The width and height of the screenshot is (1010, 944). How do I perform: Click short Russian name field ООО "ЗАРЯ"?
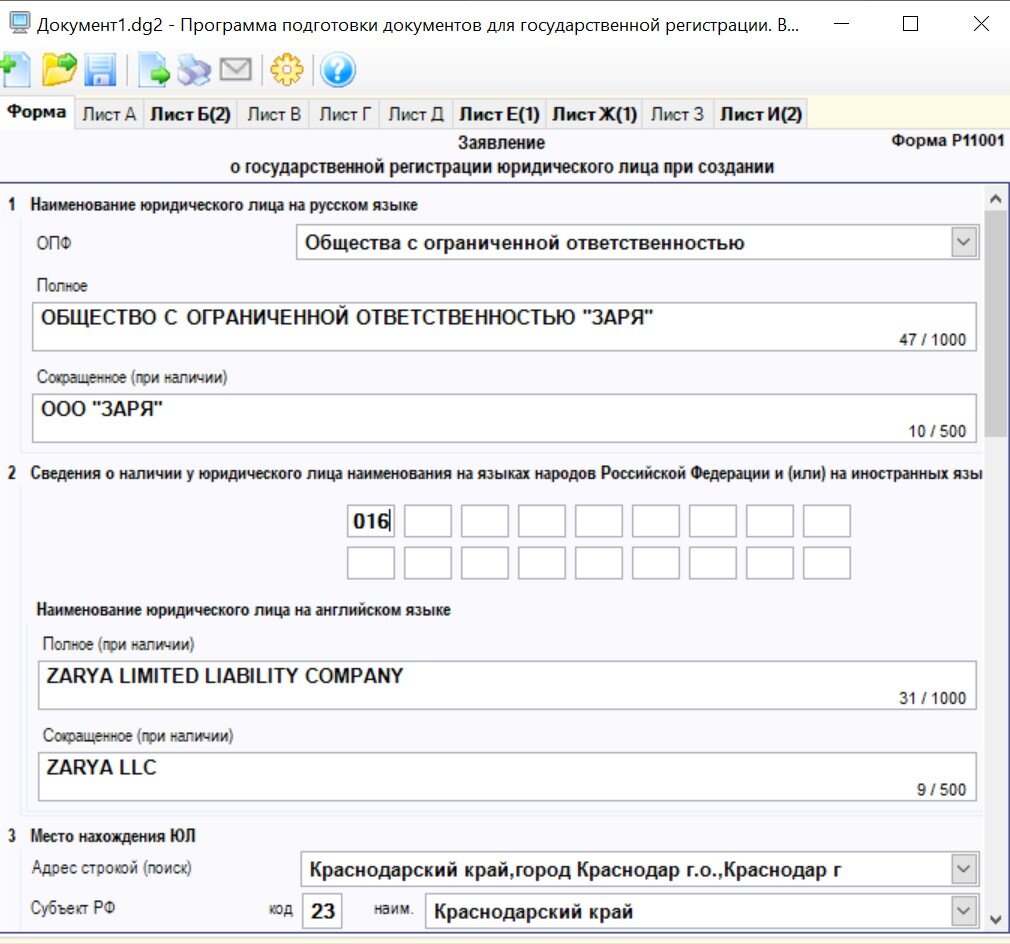(x=504, y=419)
